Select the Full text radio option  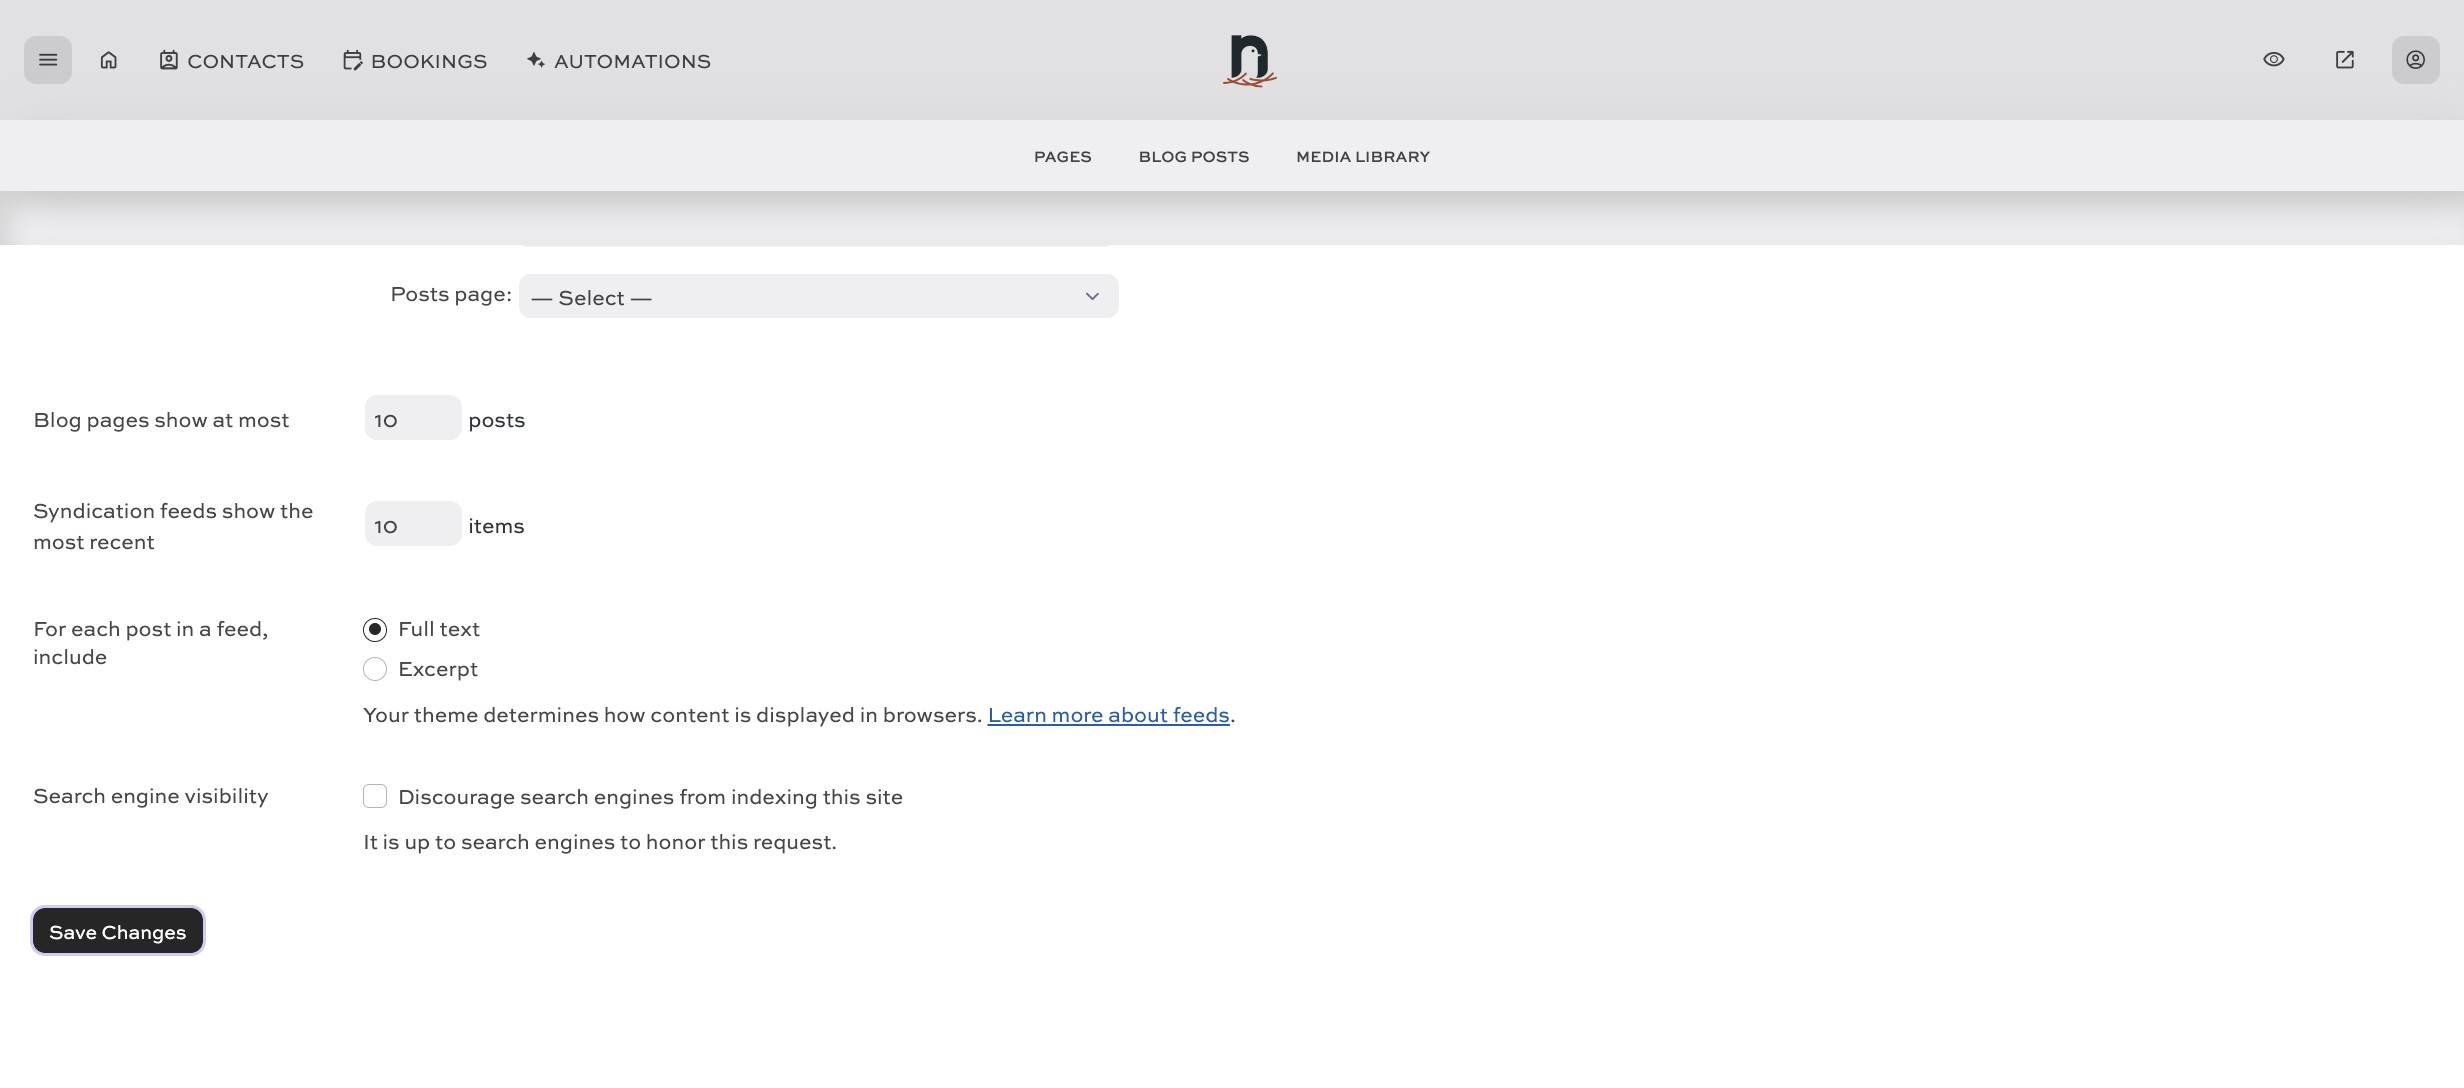tap(375, 630)
